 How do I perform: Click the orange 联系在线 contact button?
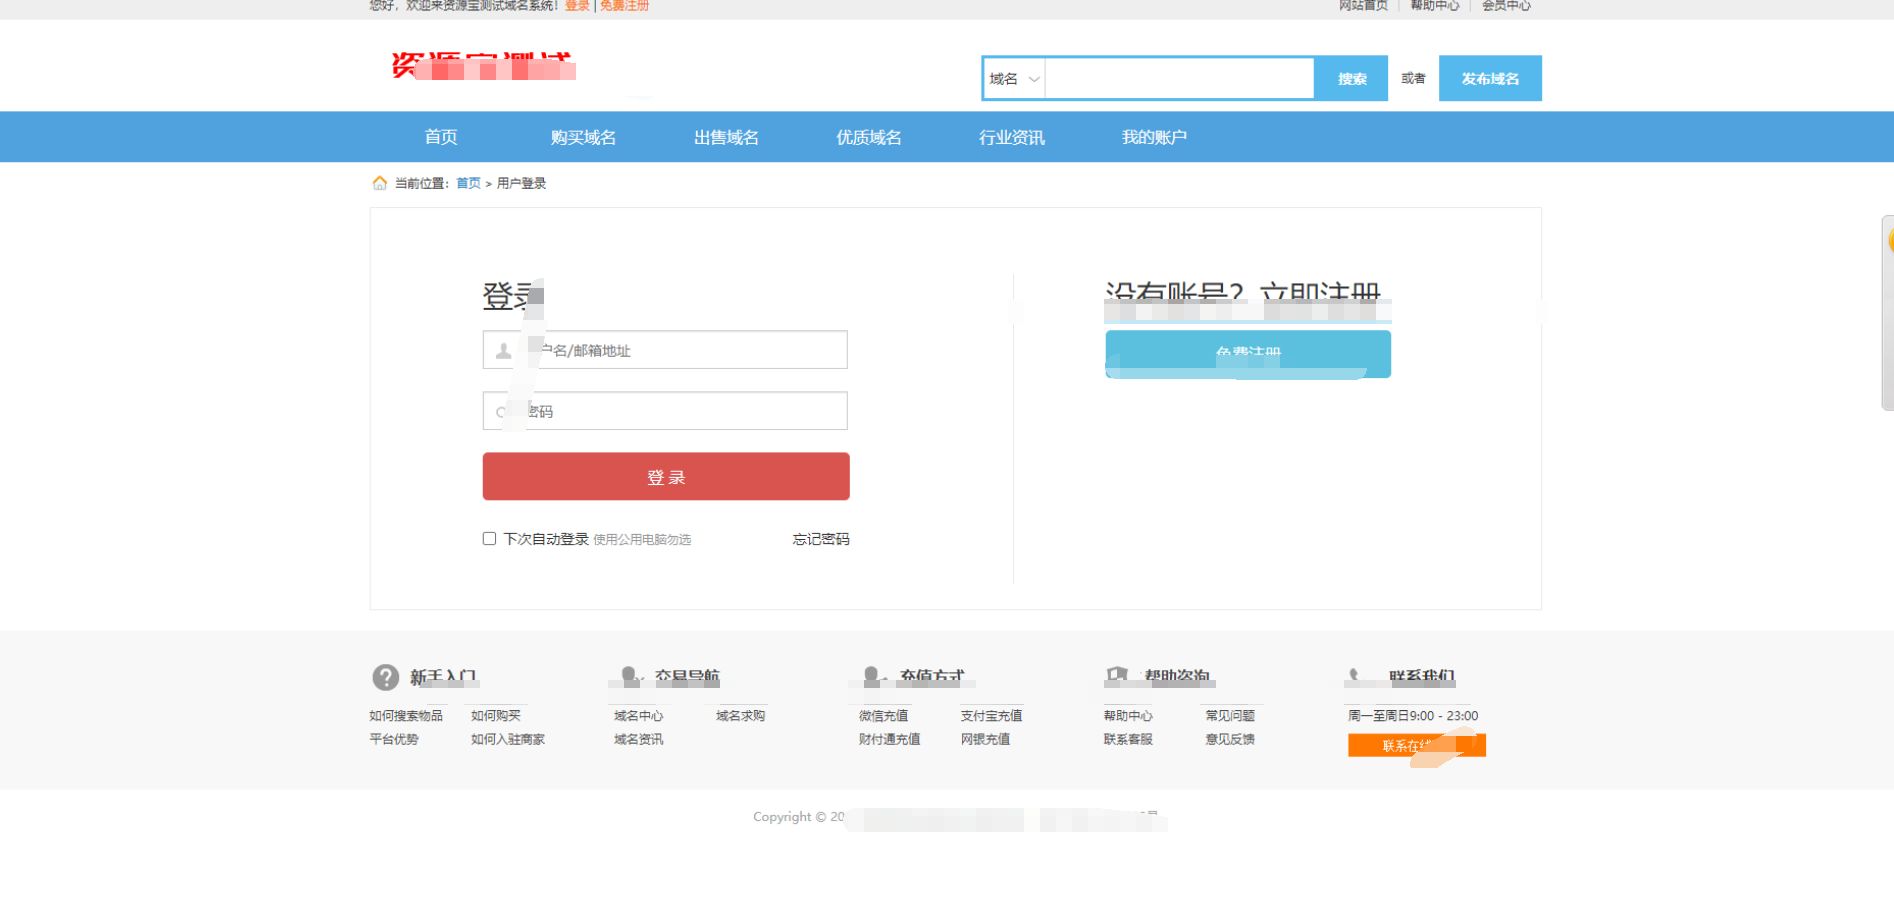coord(1416,745)
